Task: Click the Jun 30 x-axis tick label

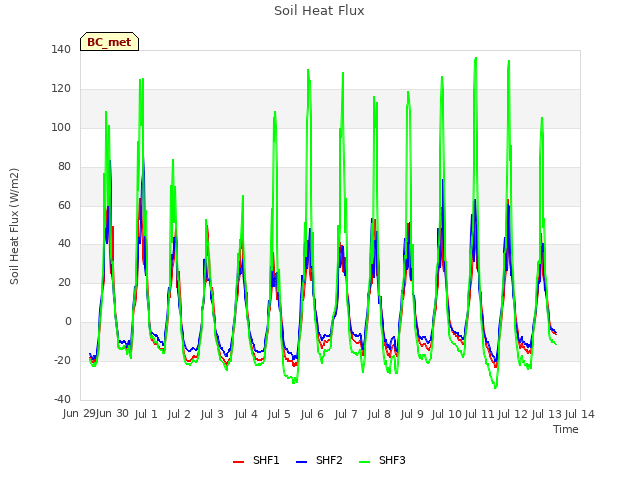Action: (x=112, y=413)
